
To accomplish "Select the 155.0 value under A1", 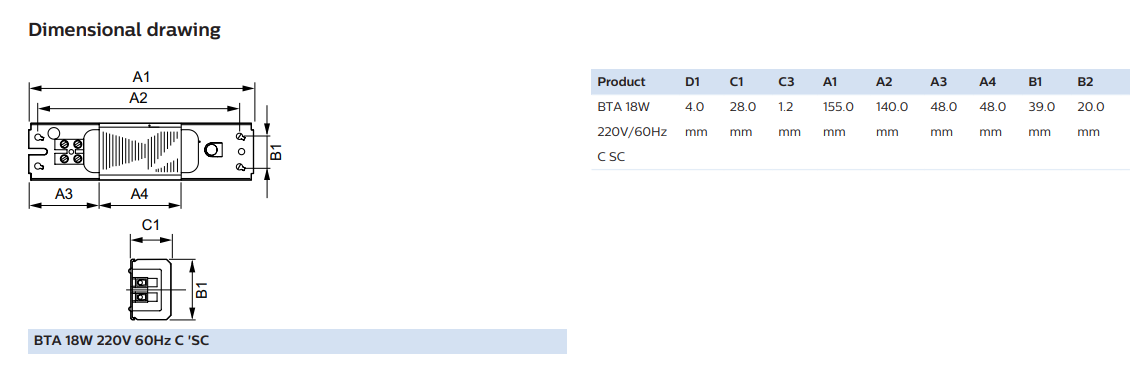I will [838, 107].
